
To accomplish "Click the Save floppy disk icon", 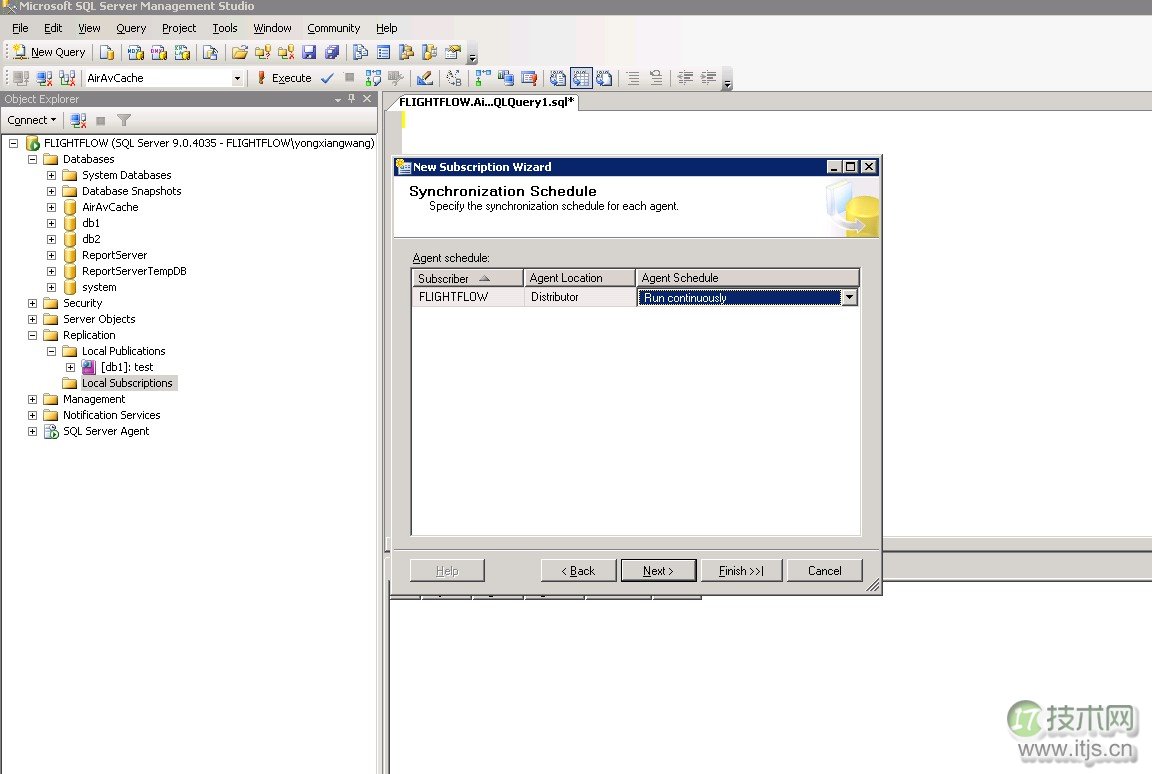I will click(309, 52).
